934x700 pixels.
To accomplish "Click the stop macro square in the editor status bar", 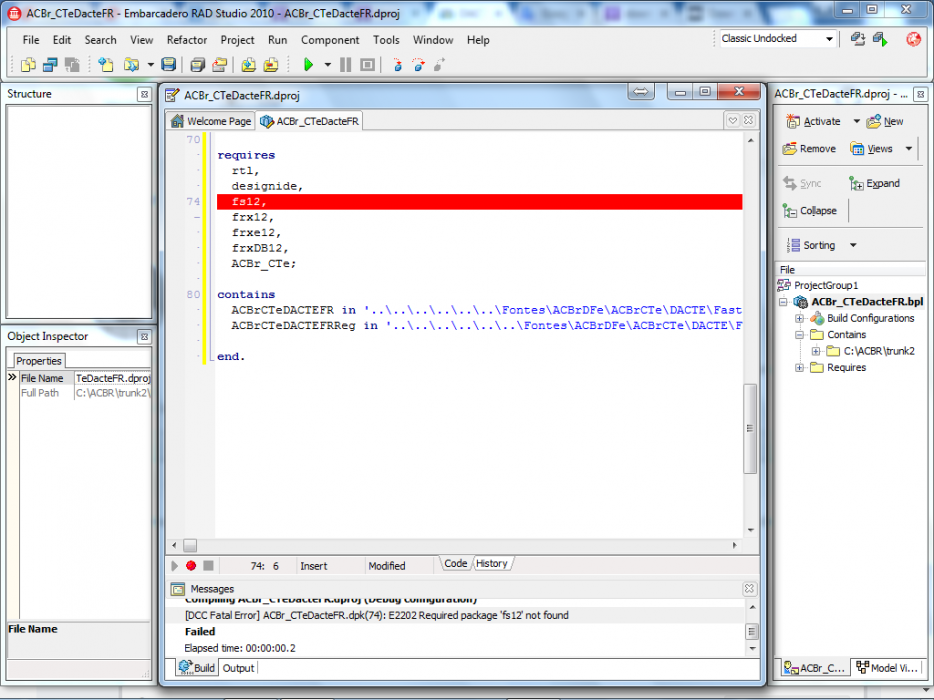I will tap(208, 565).
